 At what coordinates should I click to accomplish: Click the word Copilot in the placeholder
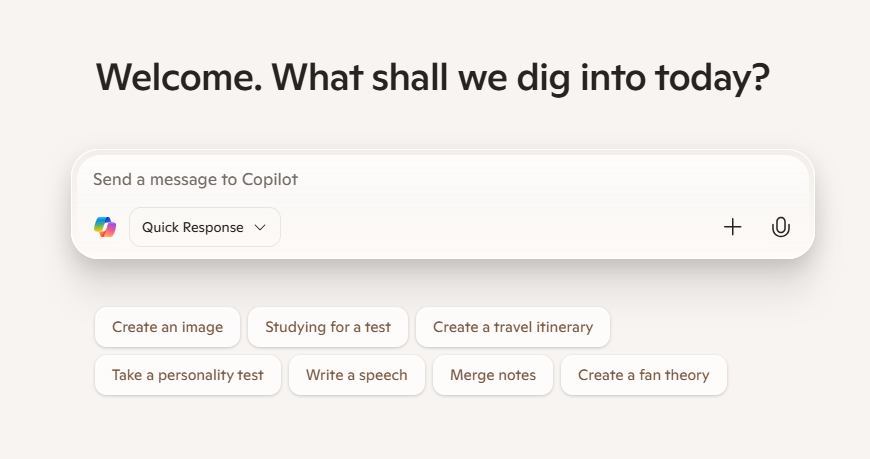point(270,179)
